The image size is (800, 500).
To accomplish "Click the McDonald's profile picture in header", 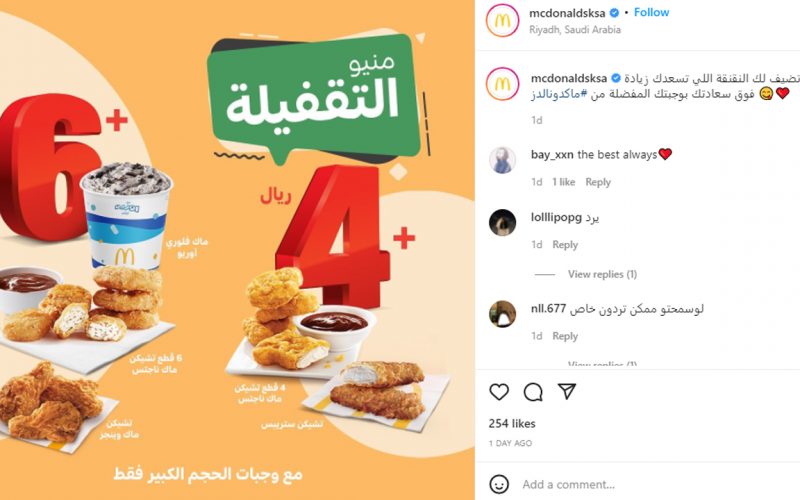I will (502, 20).
